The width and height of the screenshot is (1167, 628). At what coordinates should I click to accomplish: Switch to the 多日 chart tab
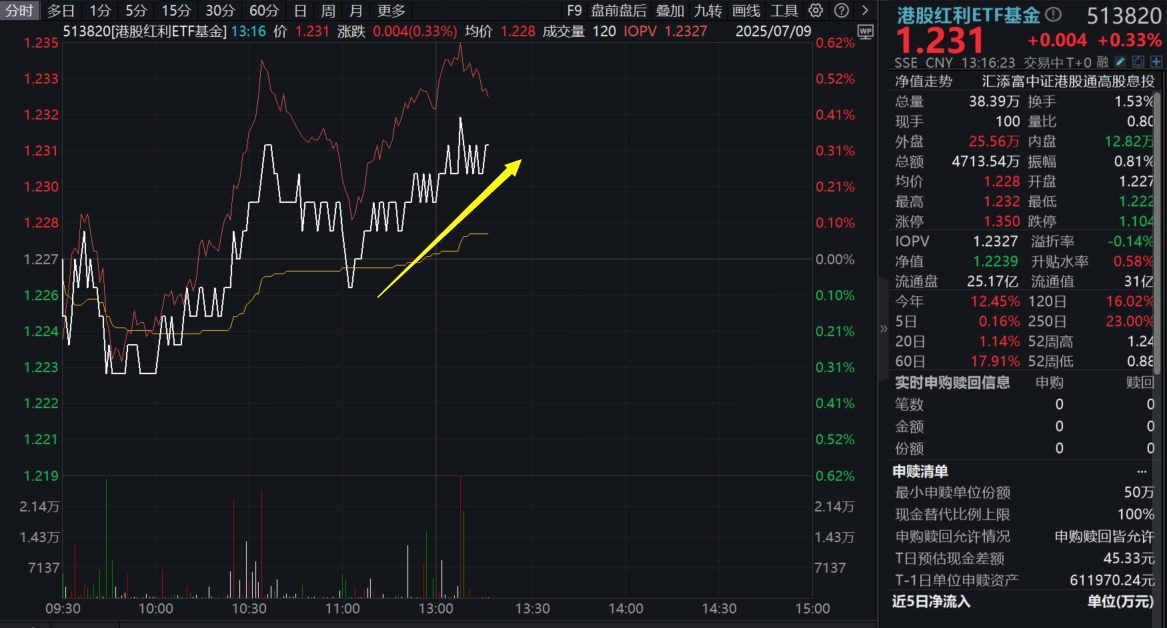(x=61, y=11)
